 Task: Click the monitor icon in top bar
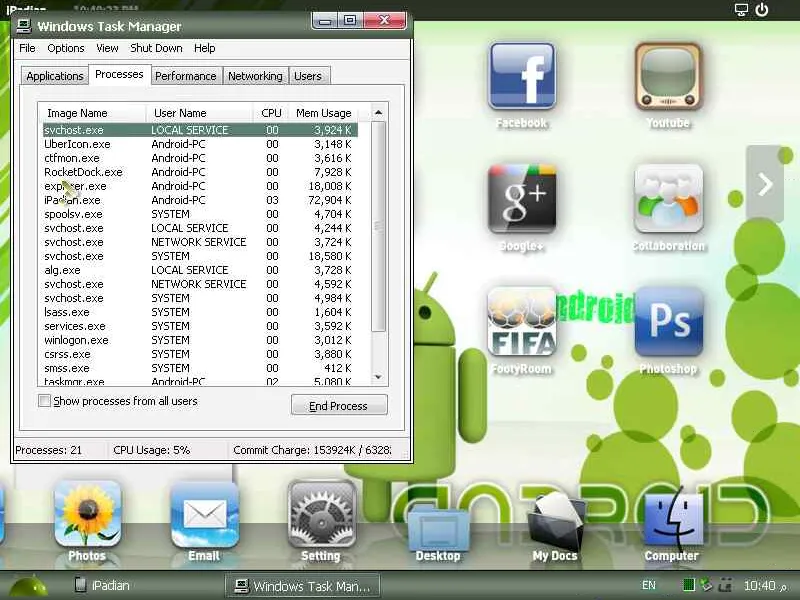[x=741, y=10]
